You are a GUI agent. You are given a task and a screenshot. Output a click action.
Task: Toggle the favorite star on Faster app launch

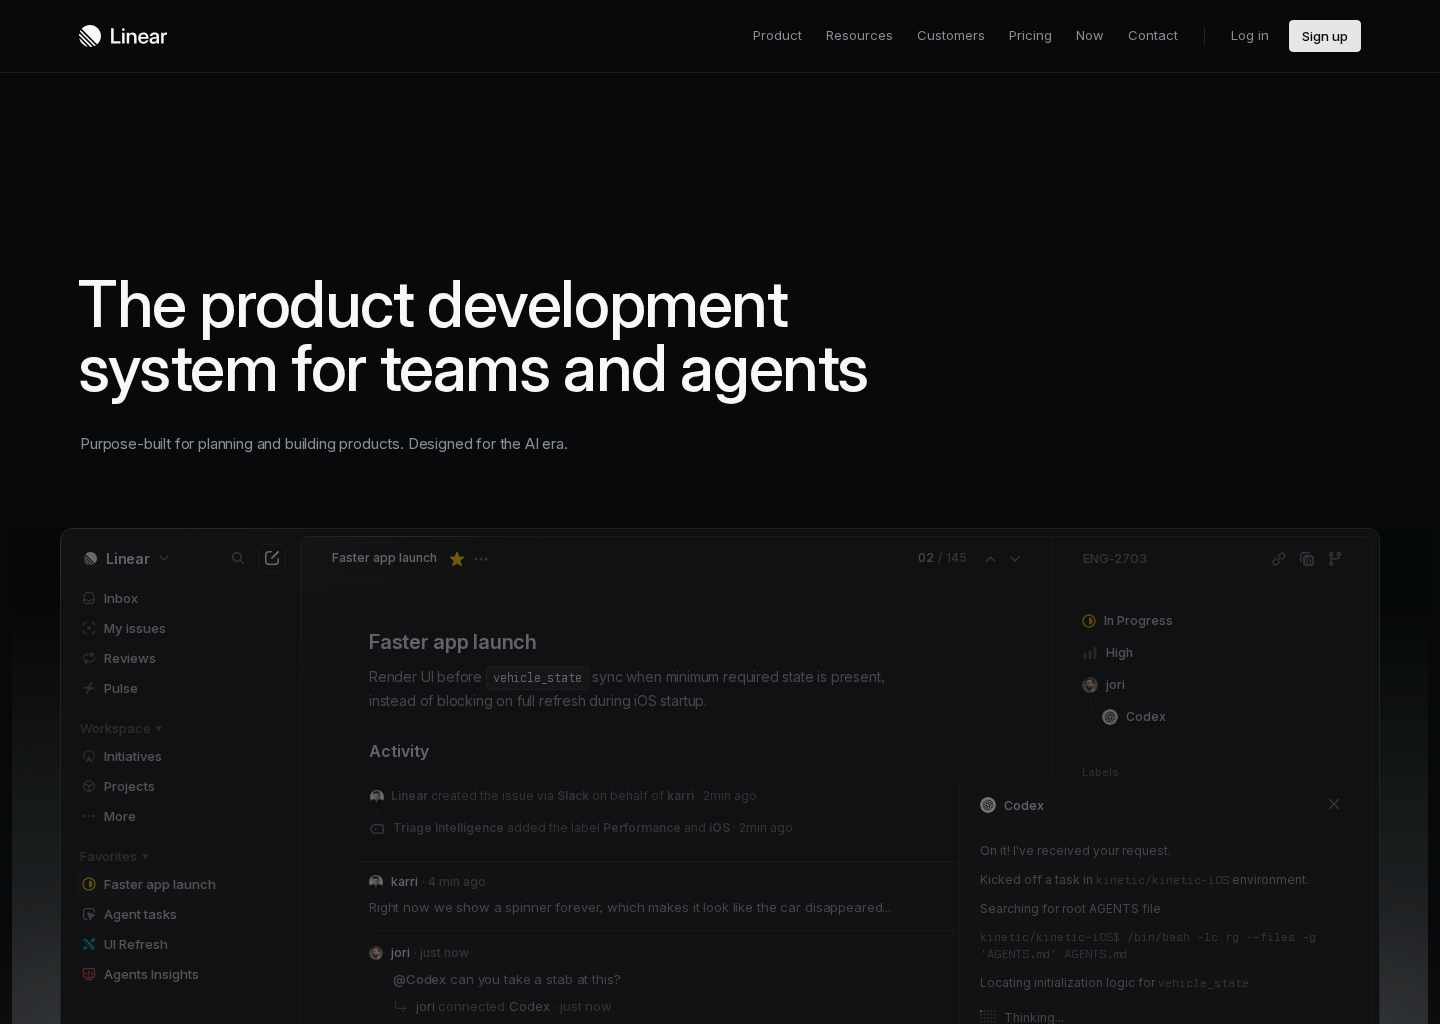457,559
